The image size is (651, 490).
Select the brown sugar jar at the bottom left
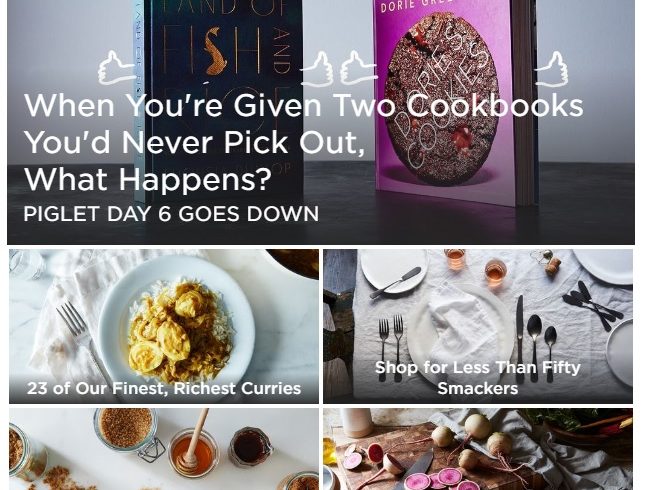(125, 430)
